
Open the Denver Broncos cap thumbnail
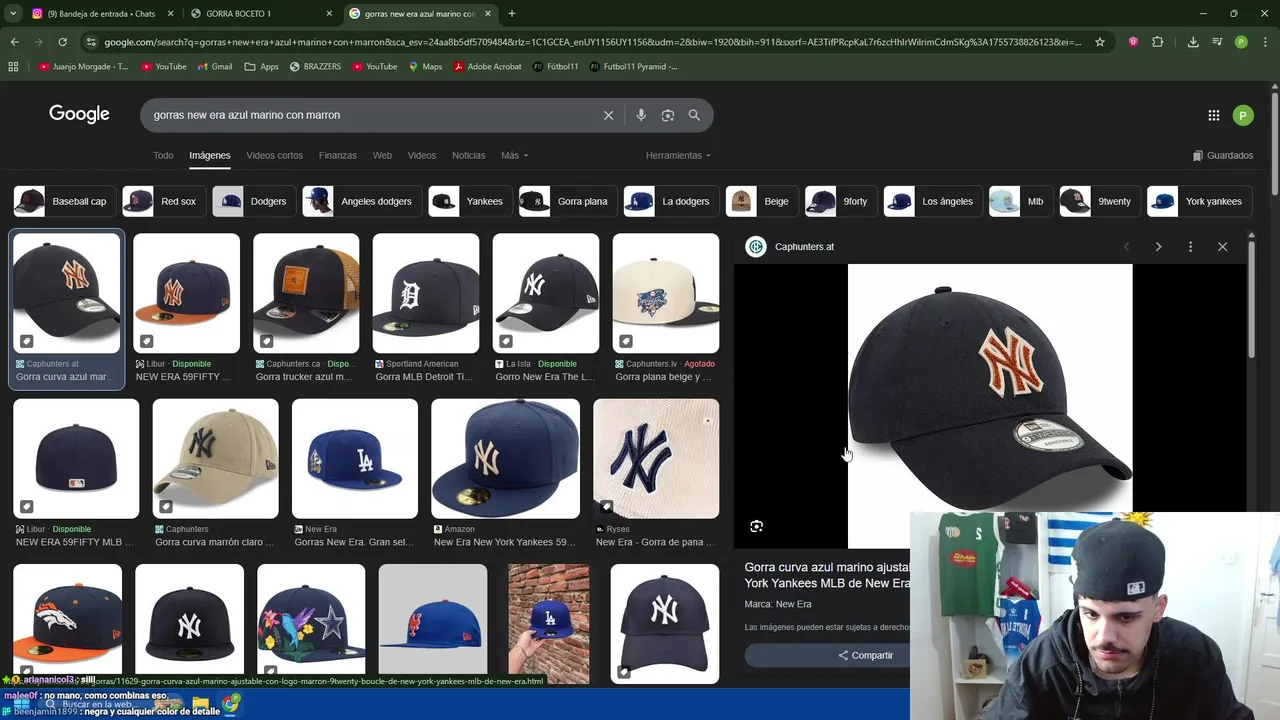pyautogui.click(x=67, y=620)
